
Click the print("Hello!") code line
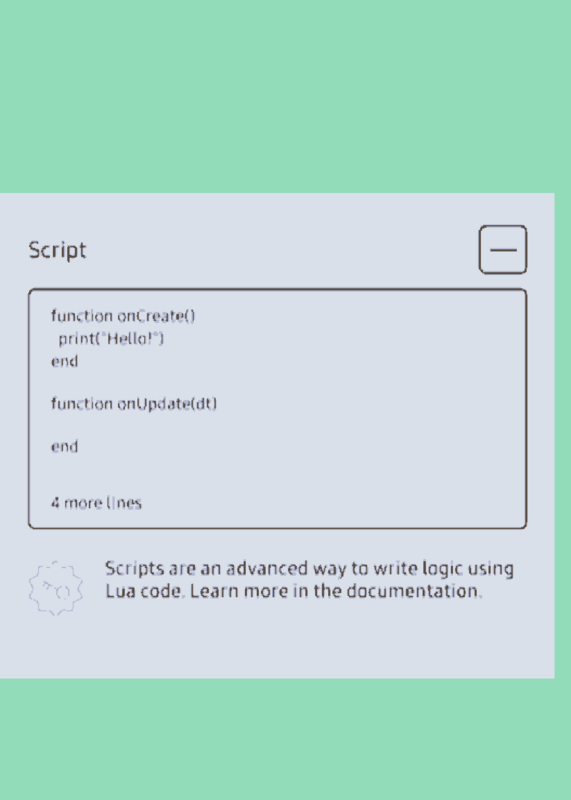pyautogui.click(x=111, y=338)
